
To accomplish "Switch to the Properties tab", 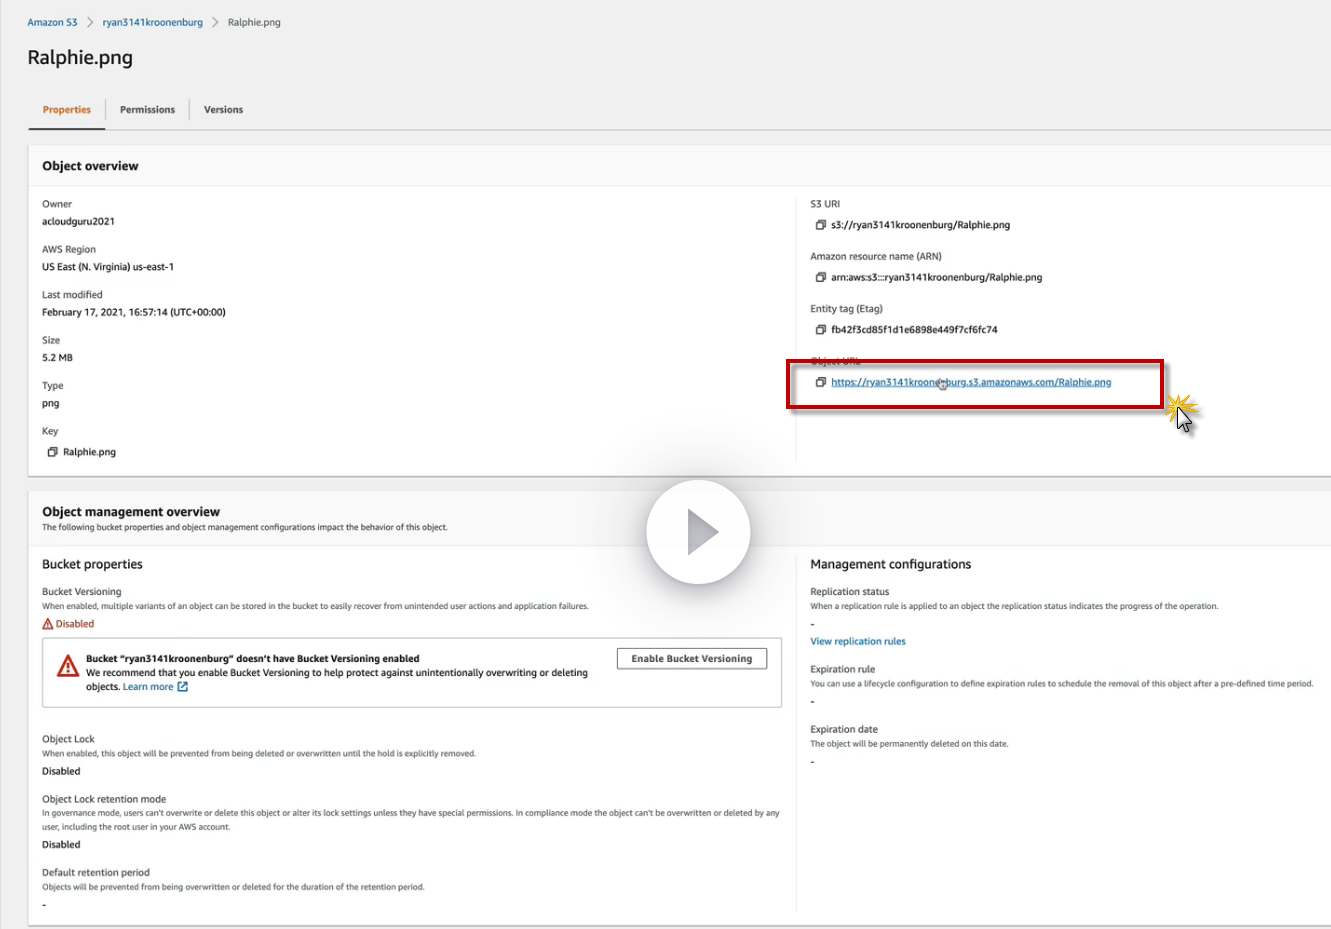I will click(66, 110).
